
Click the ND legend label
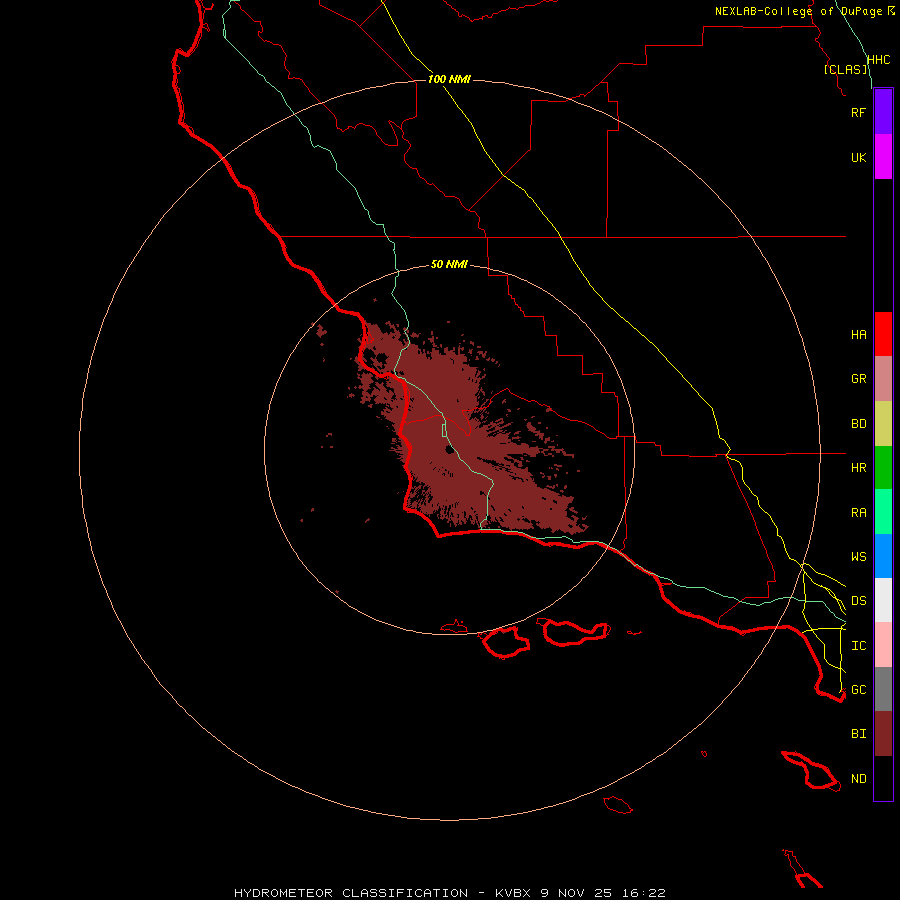[859, 779]
